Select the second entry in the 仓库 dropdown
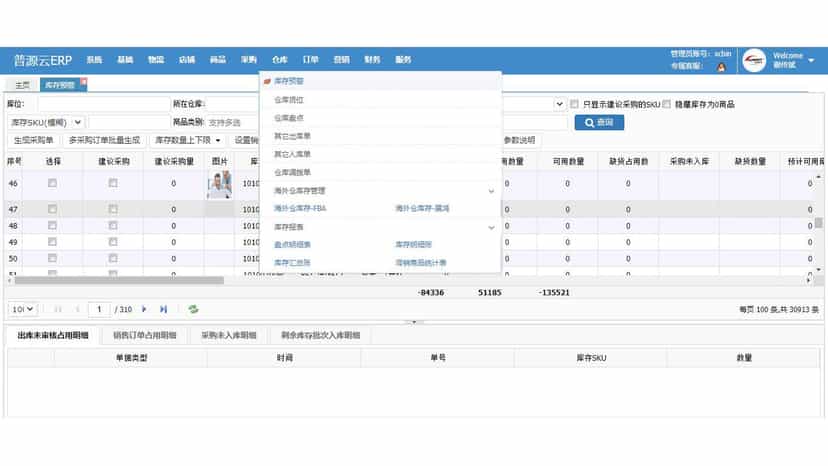Viewport: 828px width, 466px height. (289, 100)
